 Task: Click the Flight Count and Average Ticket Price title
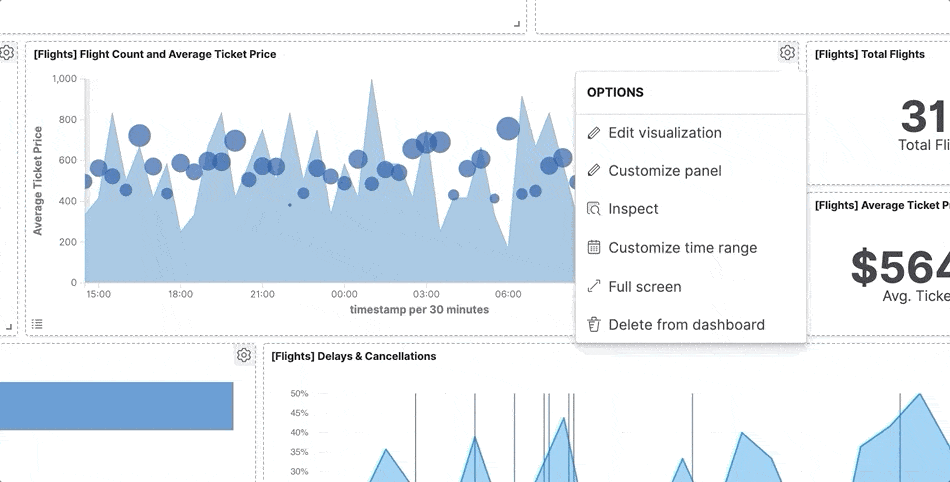[x=155, y=54]
